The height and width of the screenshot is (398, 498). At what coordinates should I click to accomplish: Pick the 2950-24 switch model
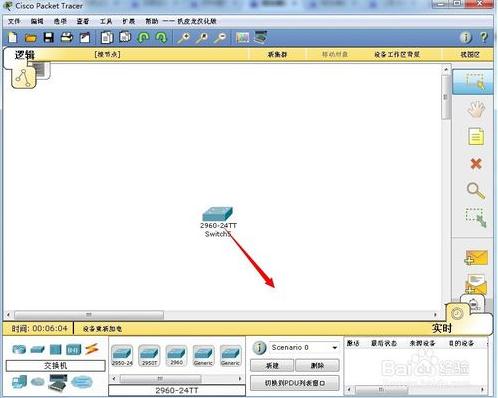click(122, 356)
